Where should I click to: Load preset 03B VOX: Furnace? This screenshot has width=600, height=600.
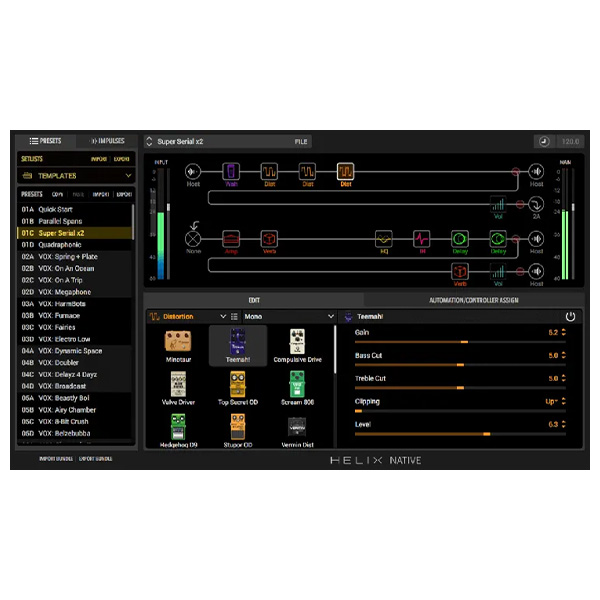[x=74, y=316]
